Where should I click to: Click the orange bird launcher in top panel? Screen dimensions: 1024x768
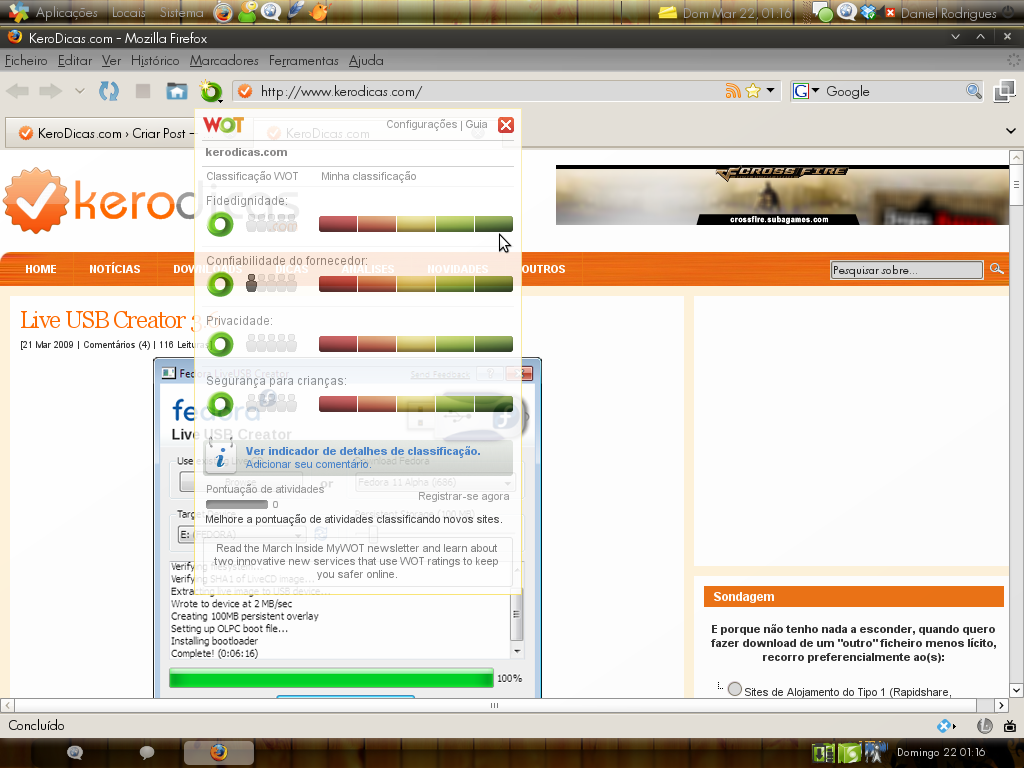[319, 12]
